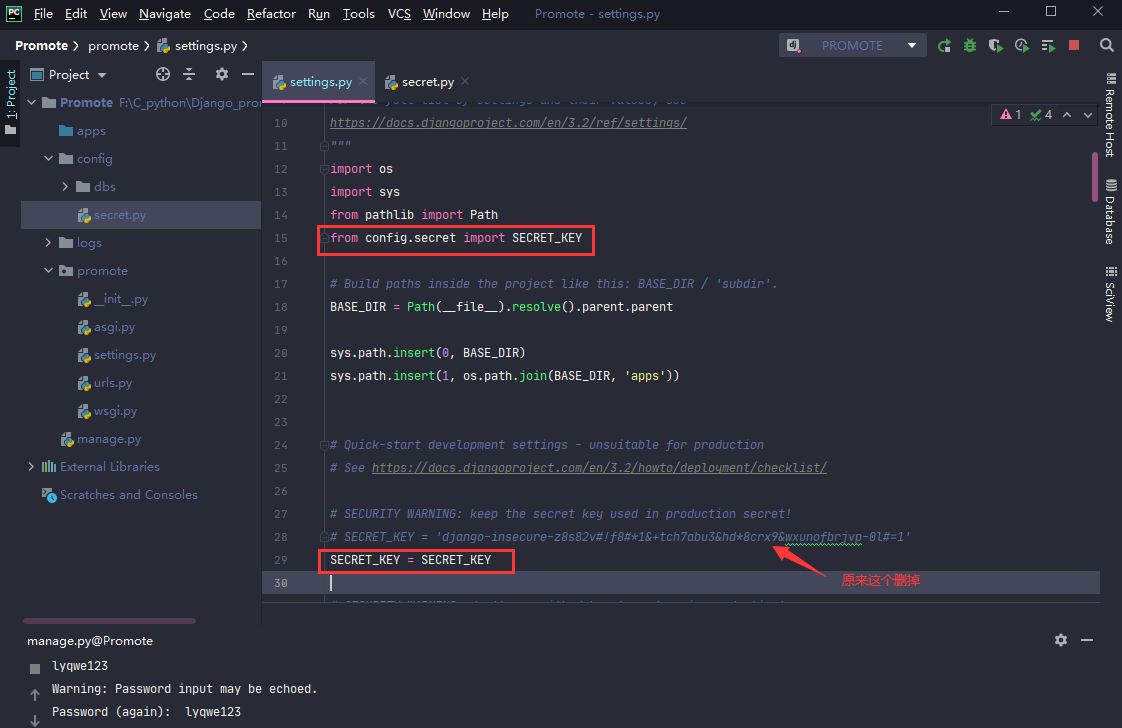Click Promote breadcrumb in navigation bar
The height and width of the screenshot is (728, 1122).
click(x=42, y=46)
